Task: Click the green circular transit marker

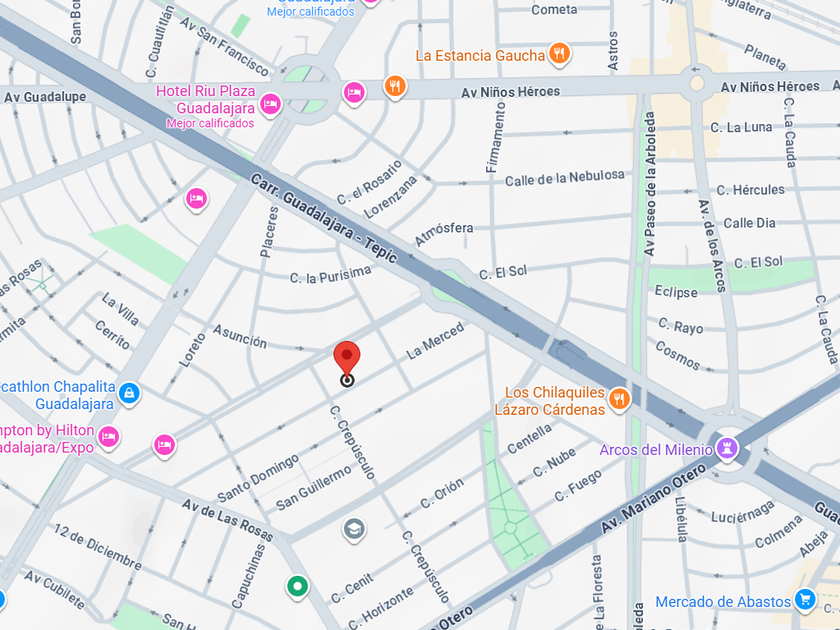Action: coord(297,586)
